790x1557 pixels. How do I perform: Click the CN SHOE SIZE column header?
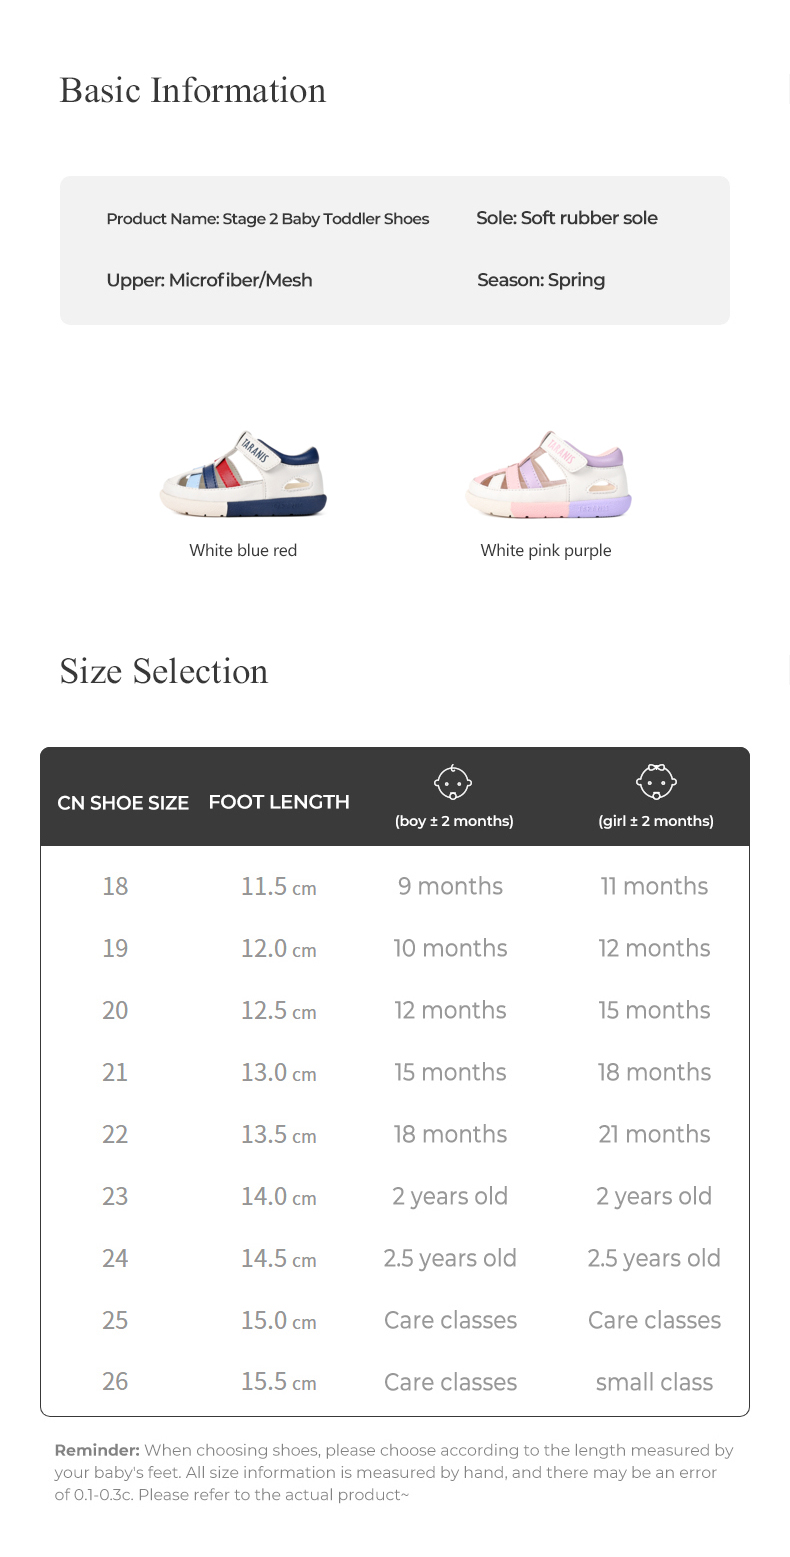123,802
